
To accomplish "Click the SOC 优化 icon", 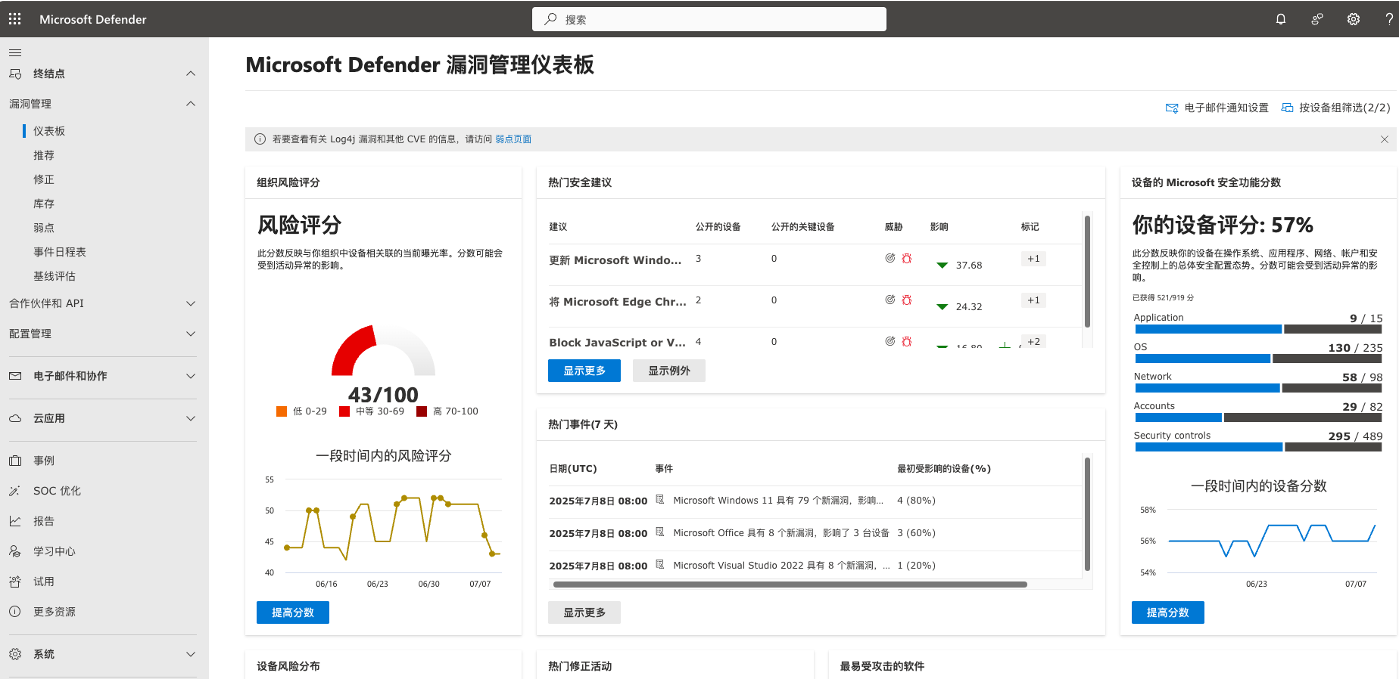I will click(x=15, y=491).
